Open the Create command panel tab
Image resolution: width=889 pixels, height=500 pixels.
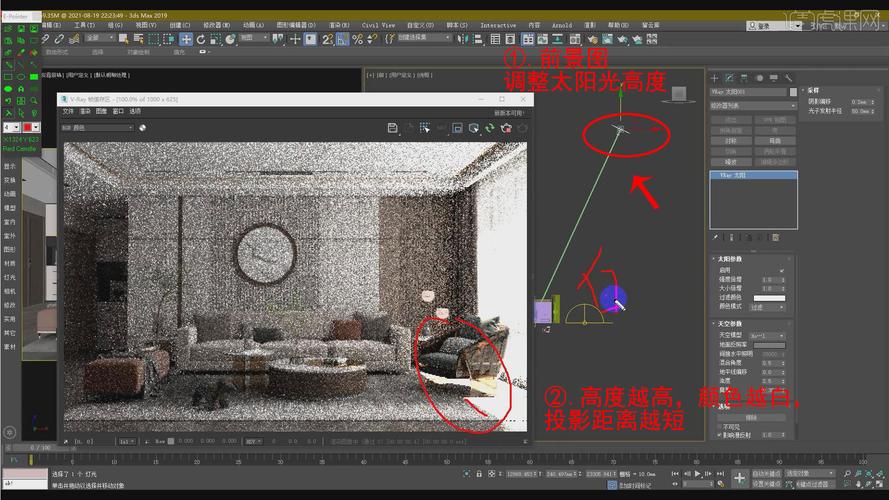point(714,78)
